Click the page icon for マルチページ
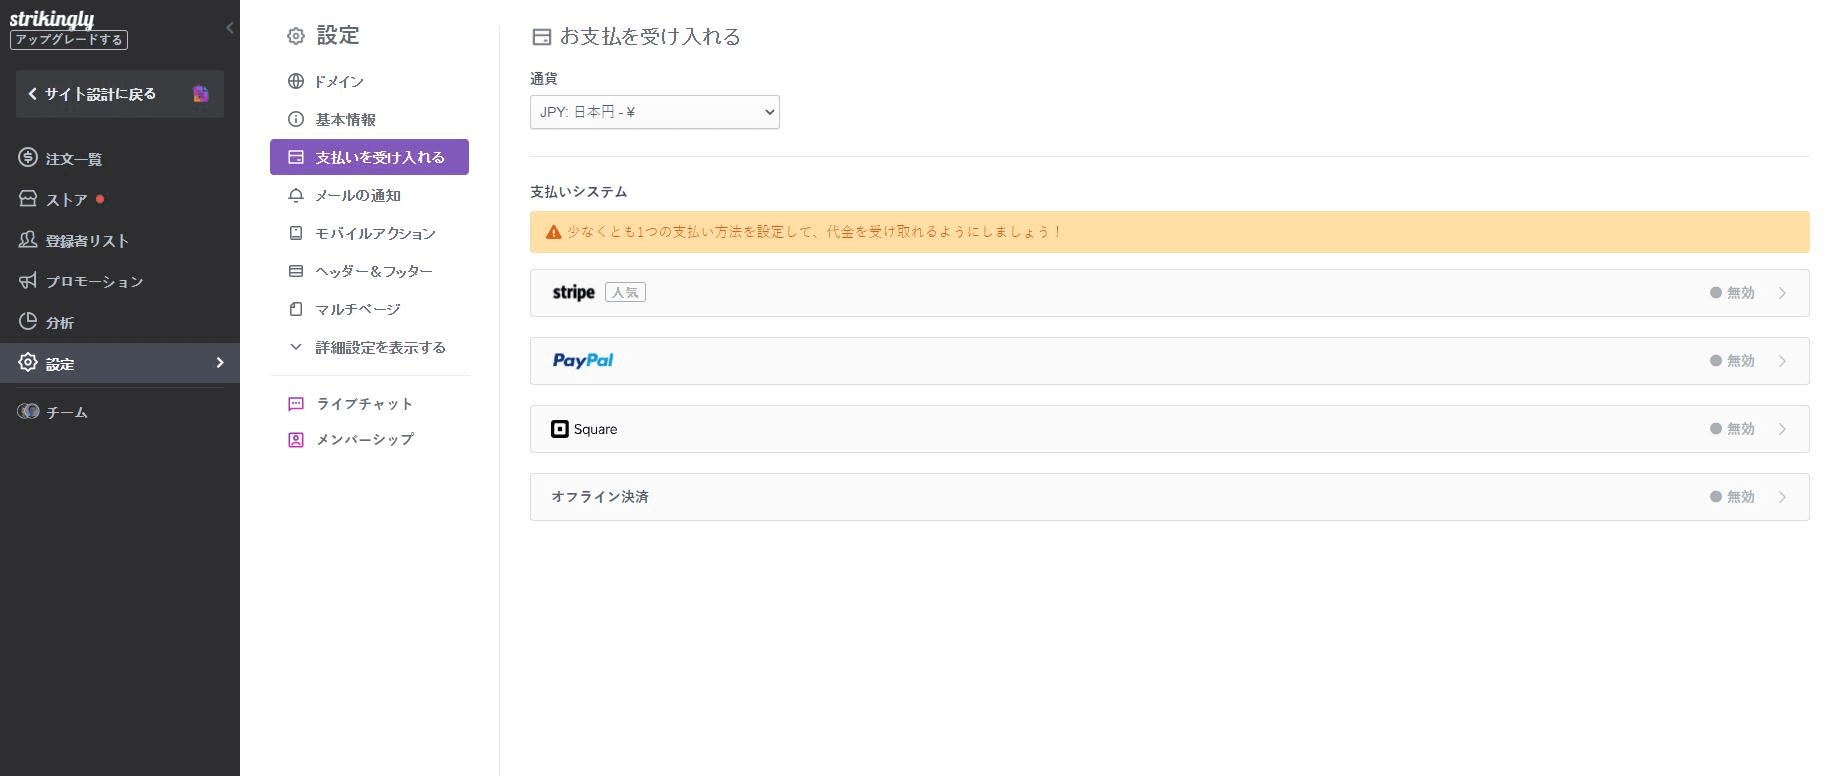The height and width of the screenshot is (776, 1830). tap(296, 309)
